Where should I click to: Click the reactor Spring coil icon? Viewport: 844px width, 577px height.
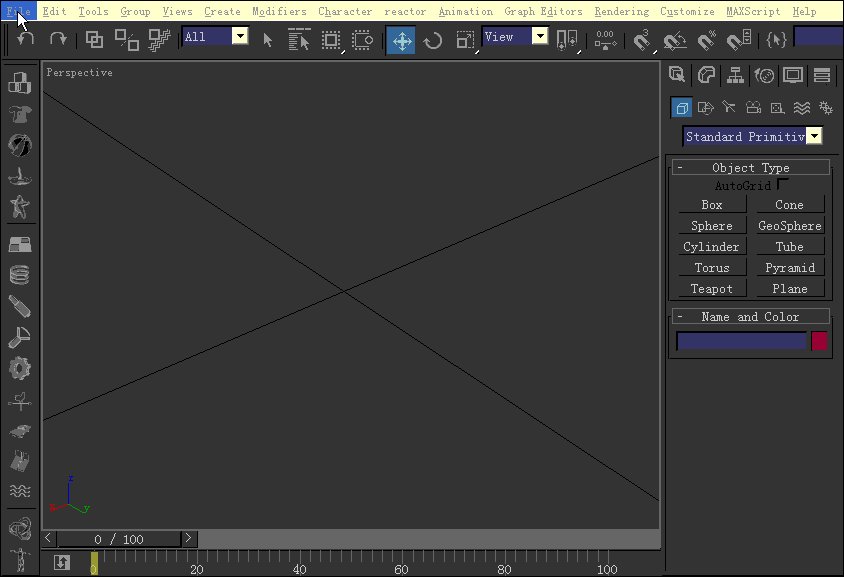[20, 275]
